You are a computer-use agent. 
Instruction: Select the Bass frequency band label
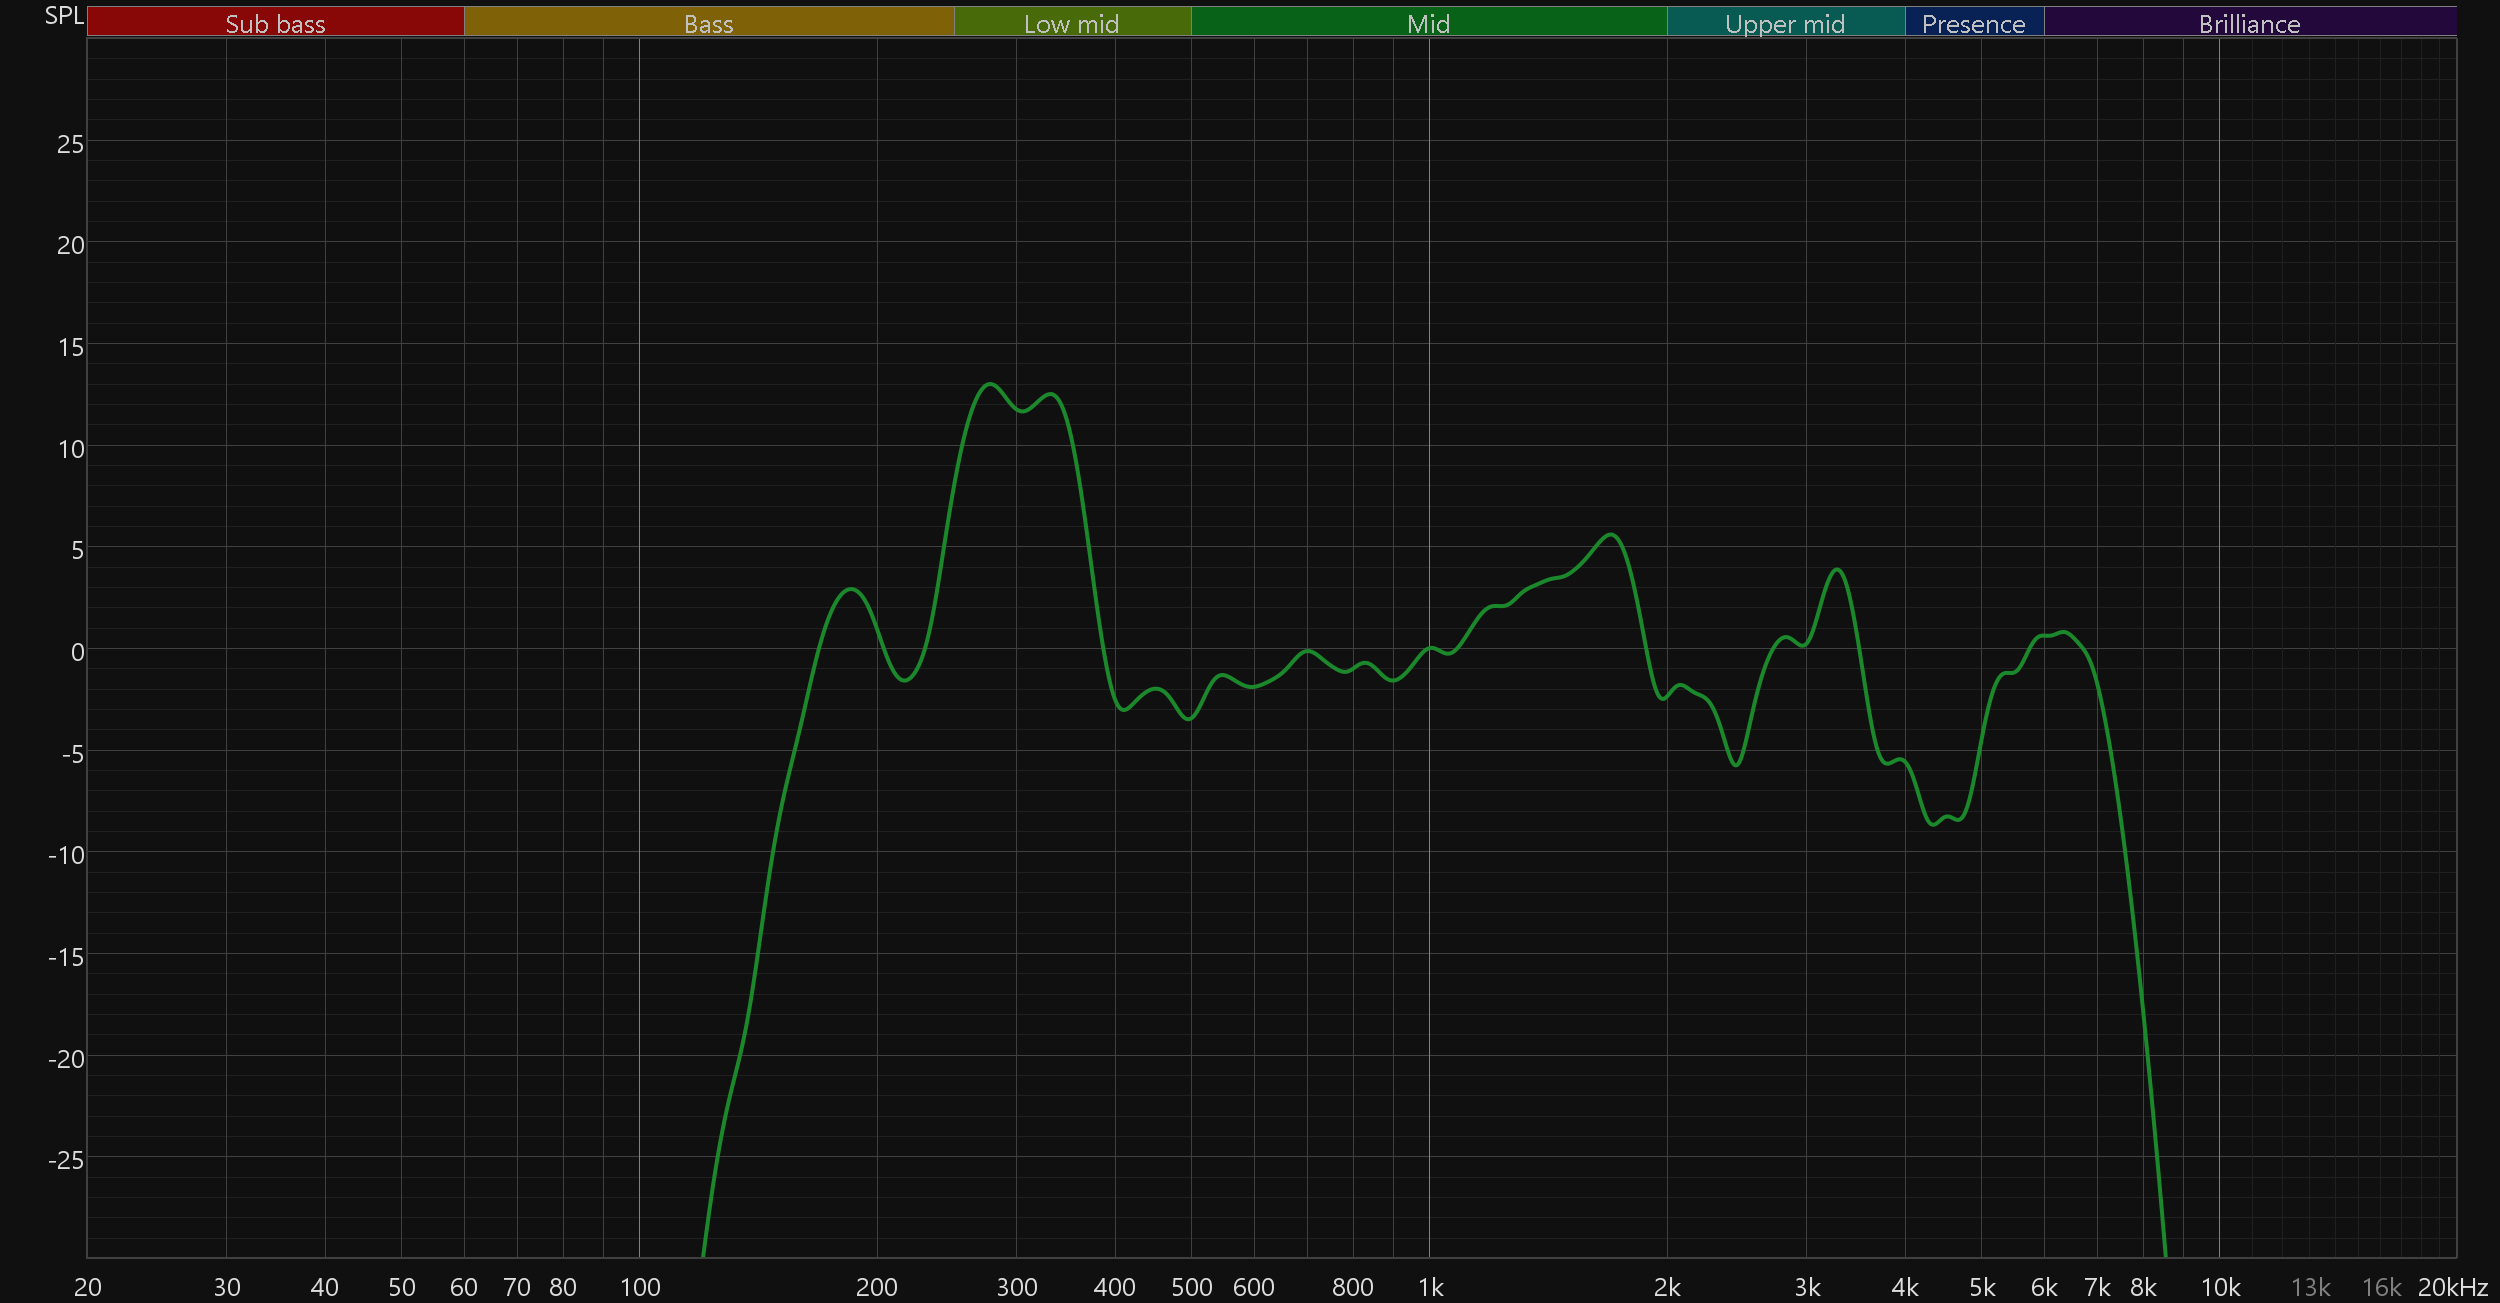tap(708, 23)
